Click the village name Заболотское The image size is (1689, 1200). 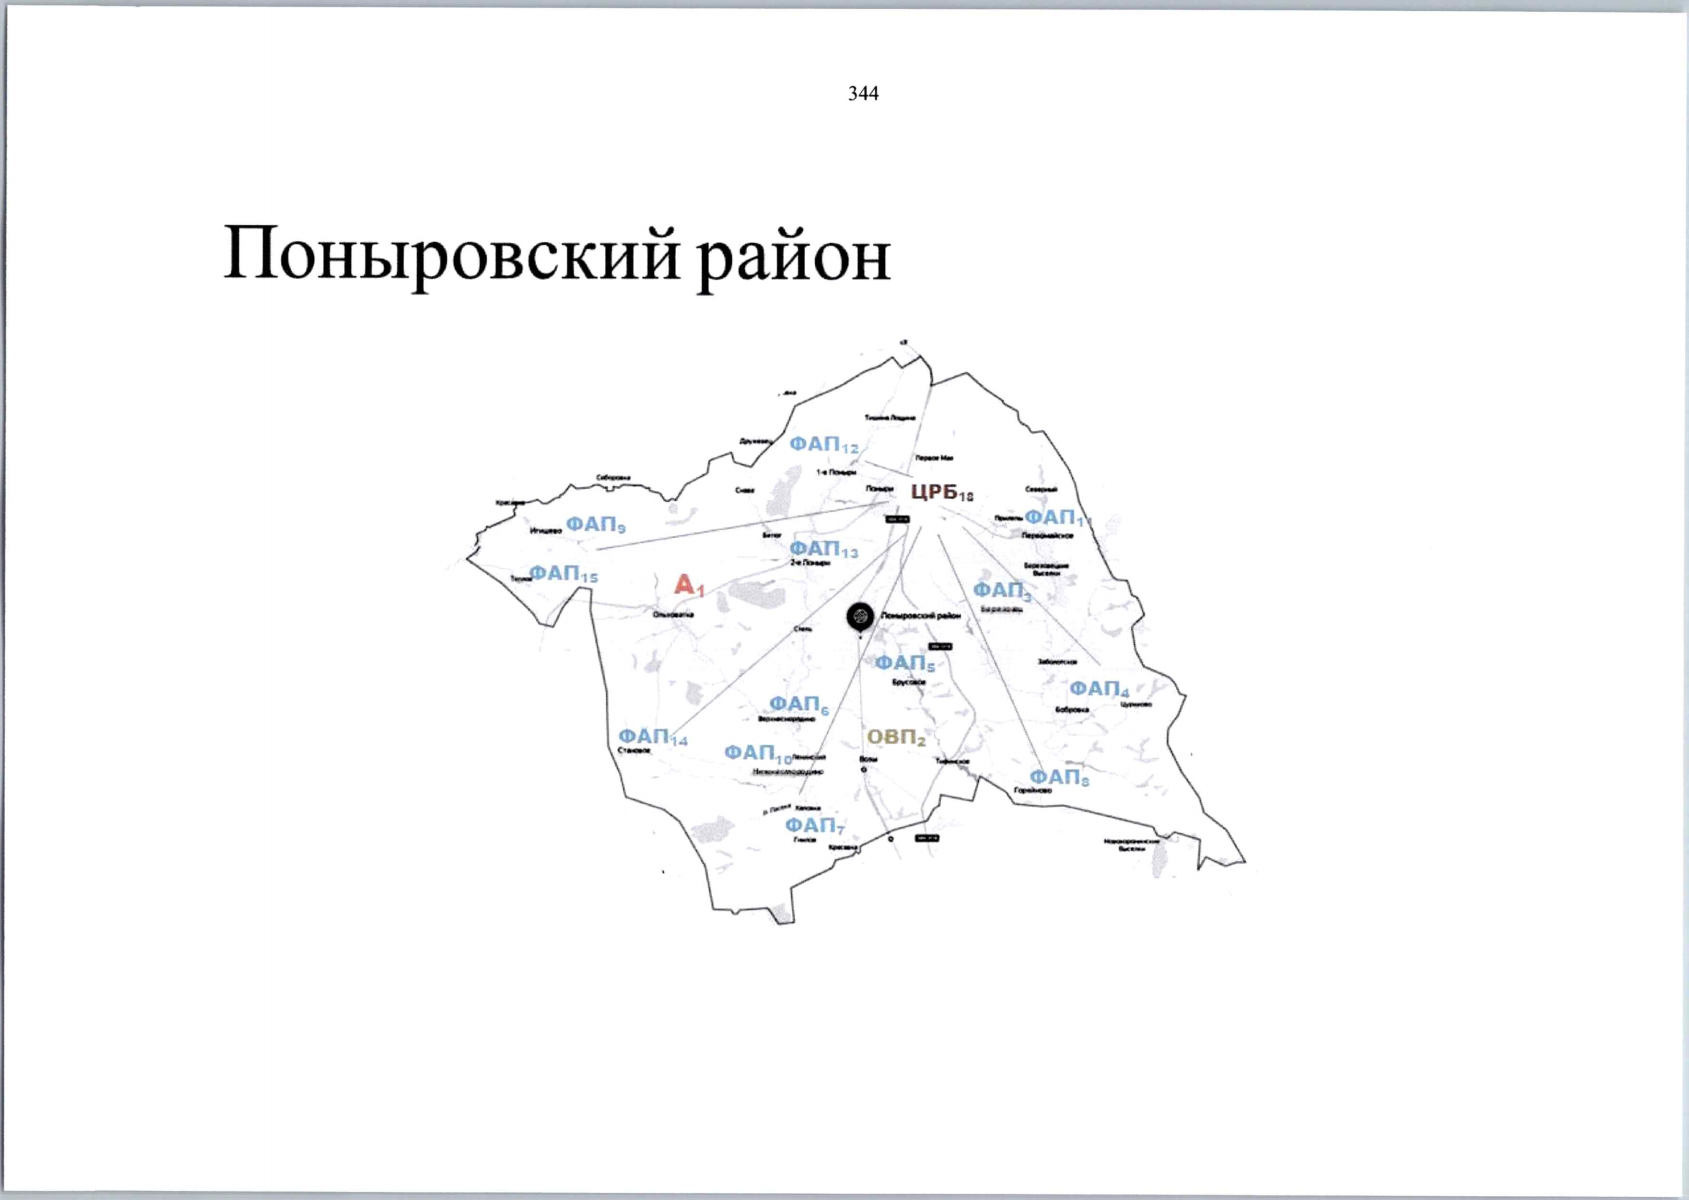coord(1057,662)
